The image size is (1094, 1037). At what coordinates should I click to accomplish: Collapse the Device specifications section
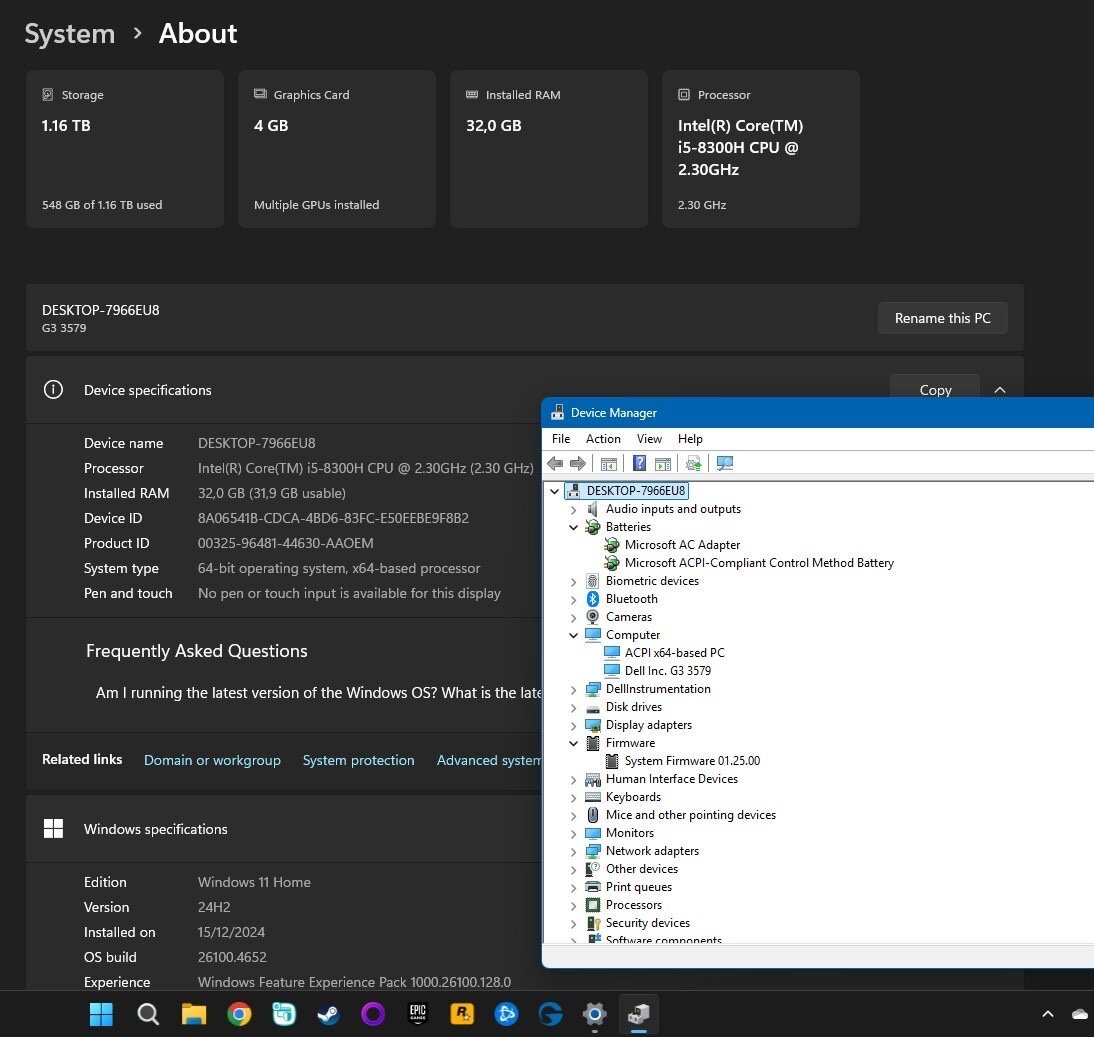tap(1000, 389)
